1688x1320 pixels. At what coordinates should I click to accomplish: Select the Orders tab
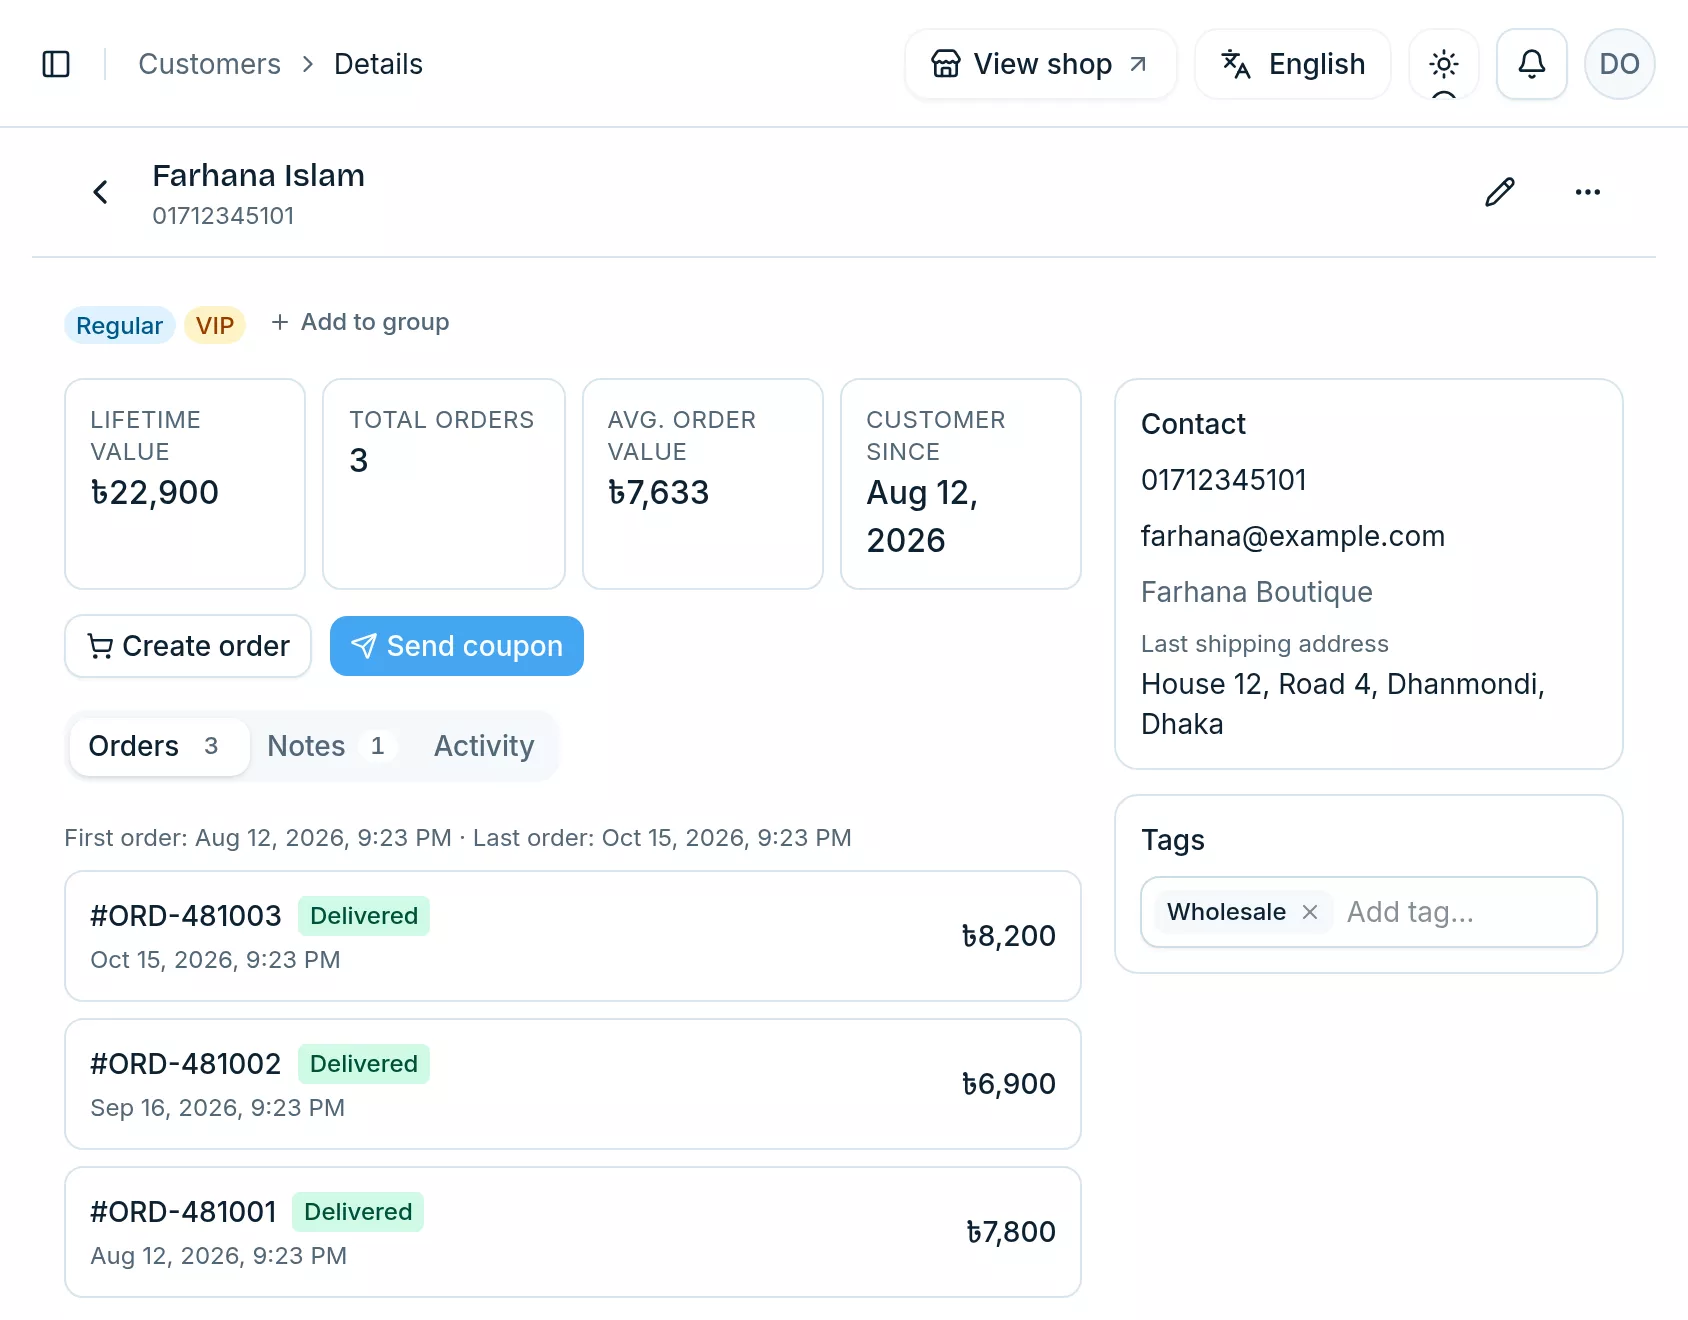click(159, 746)
